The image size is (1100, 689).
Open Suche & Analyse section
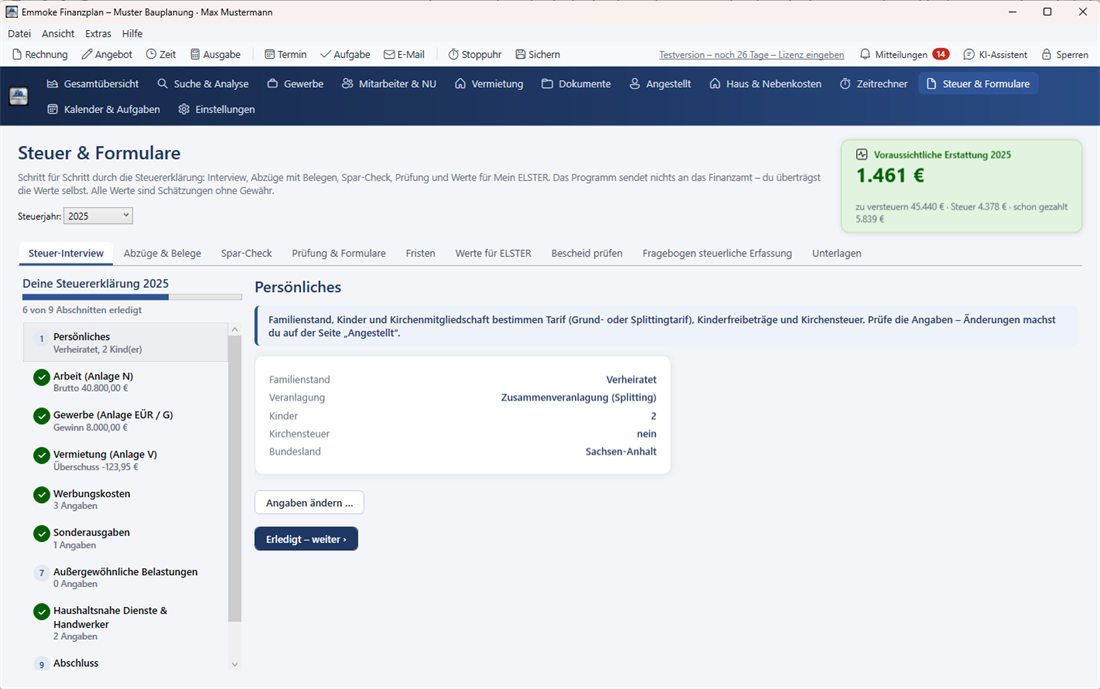click(x=203, y=83)
